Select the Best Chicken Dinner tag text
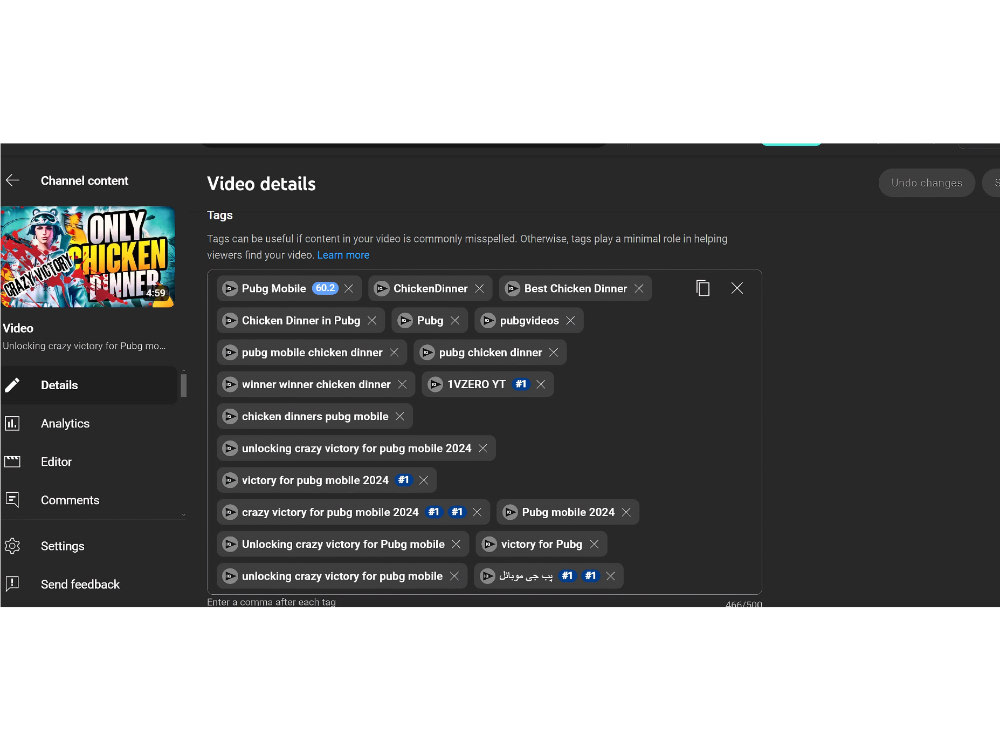The height and width of the screenshot is (750, 1000). (575, 288)
